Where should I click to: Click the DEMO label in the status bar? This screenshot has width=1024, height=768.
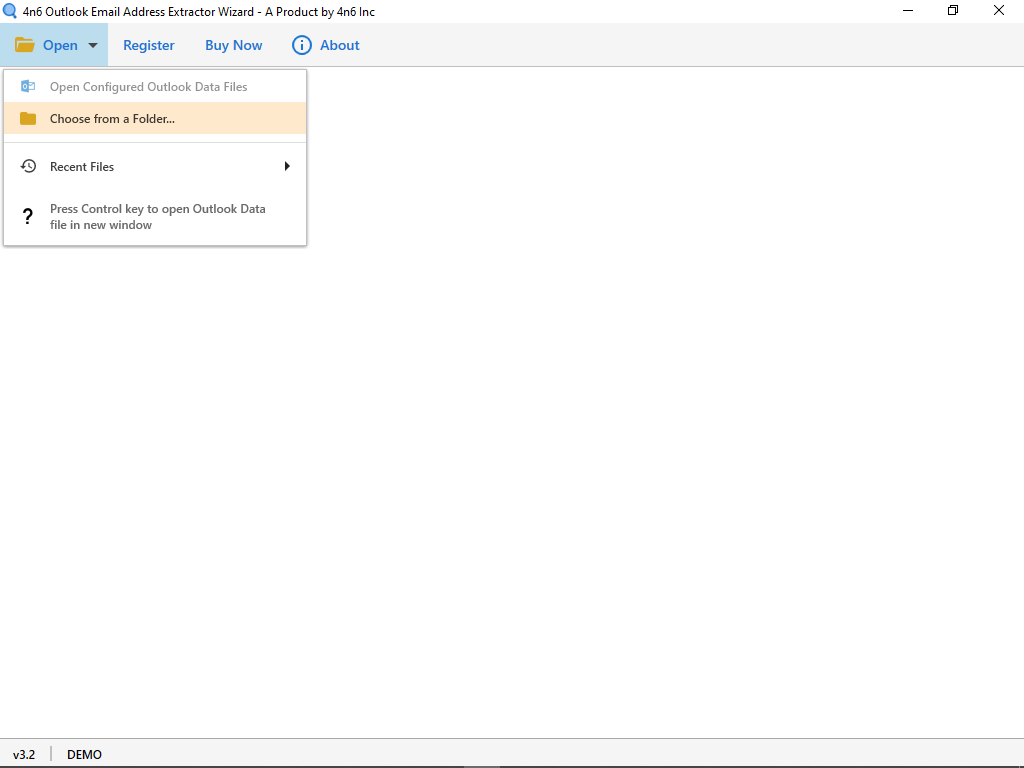tap(84, 754)
